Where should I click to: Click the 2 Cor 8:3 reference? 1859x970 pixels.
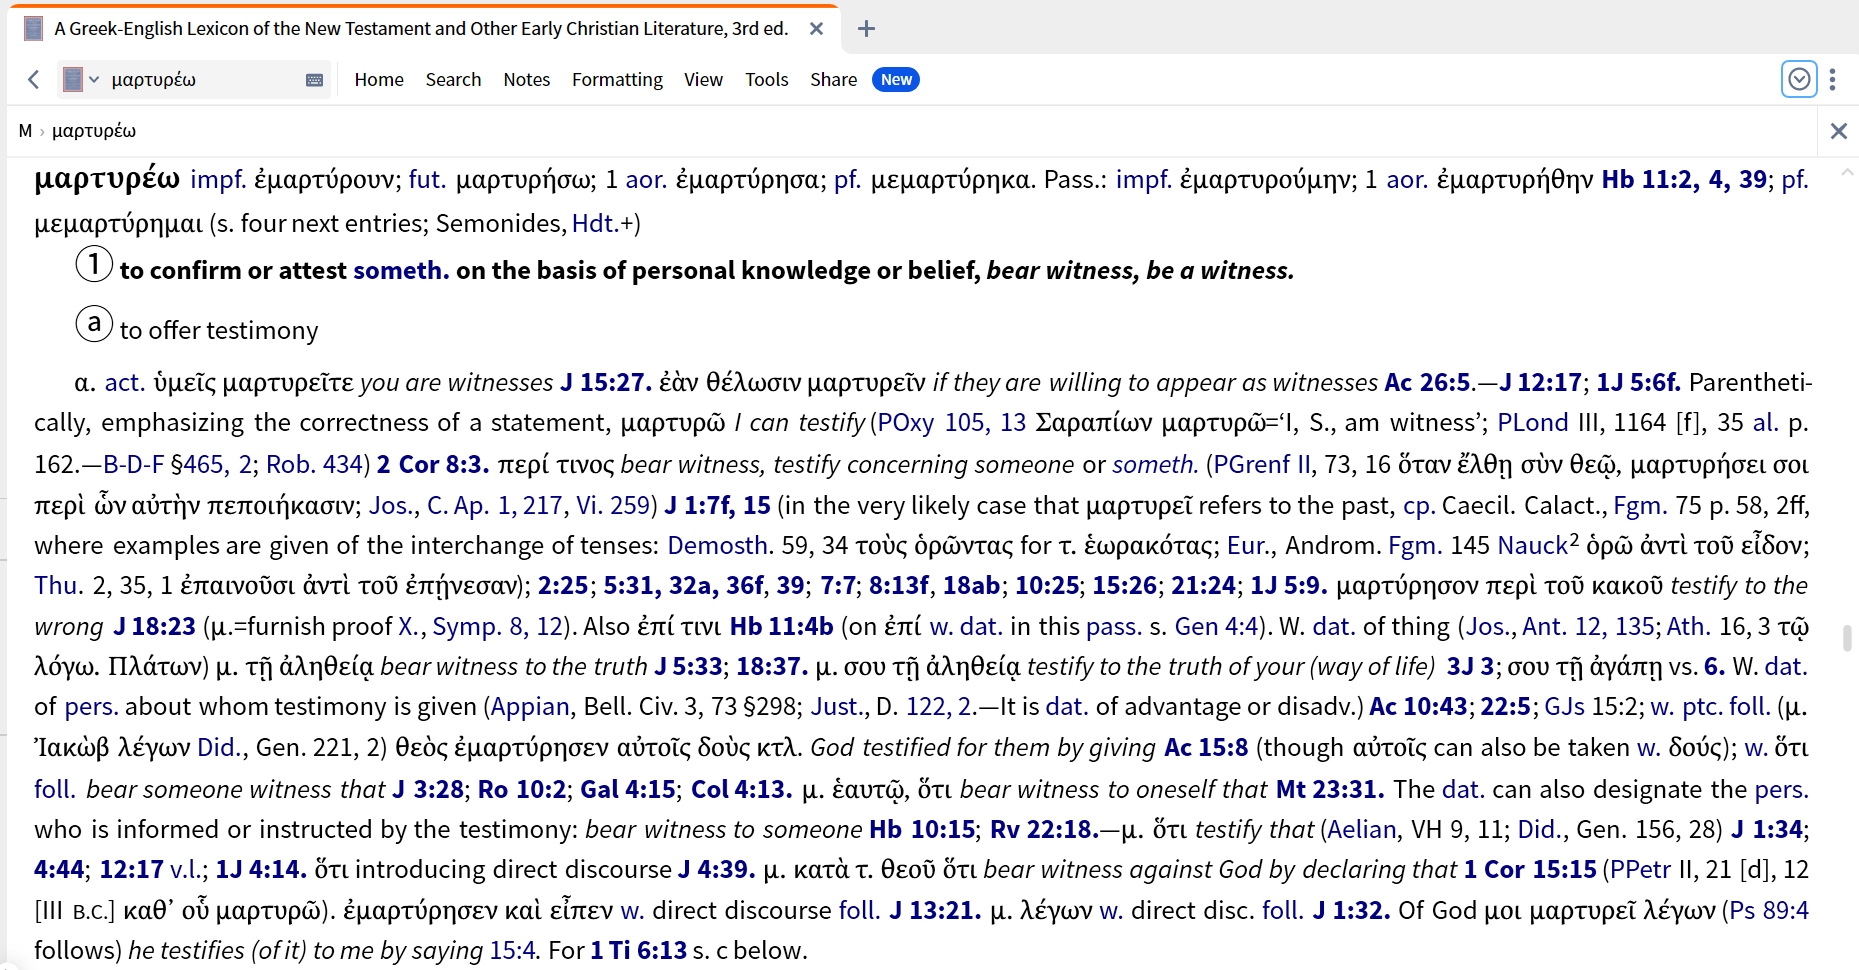pyautogui.click(x=432, y=464)
